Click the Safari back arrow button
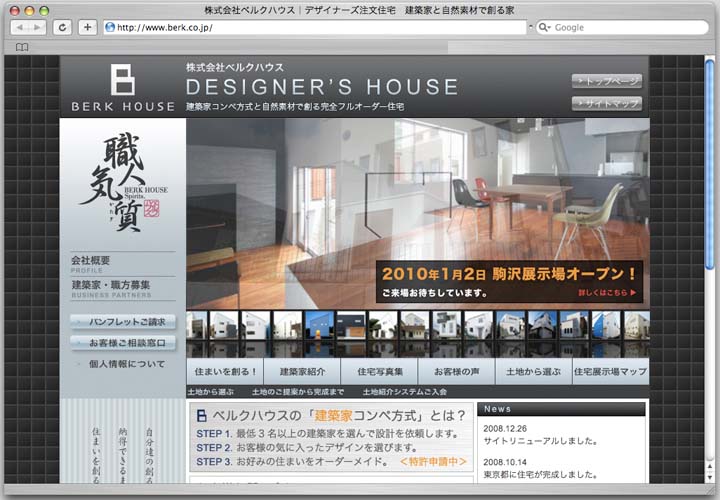This screenshot has height=500, width=720. point(19,27)
